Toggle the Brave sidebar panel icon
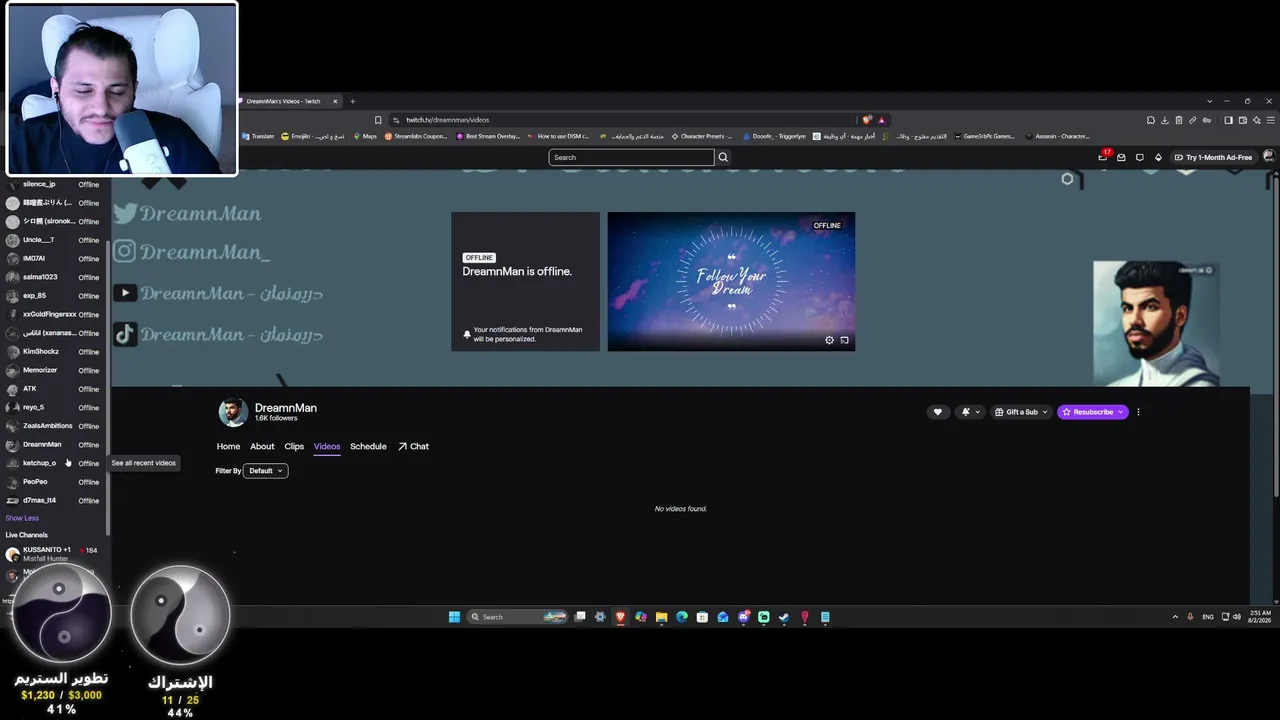1280x720 pixels. [x=1228, y=120]
